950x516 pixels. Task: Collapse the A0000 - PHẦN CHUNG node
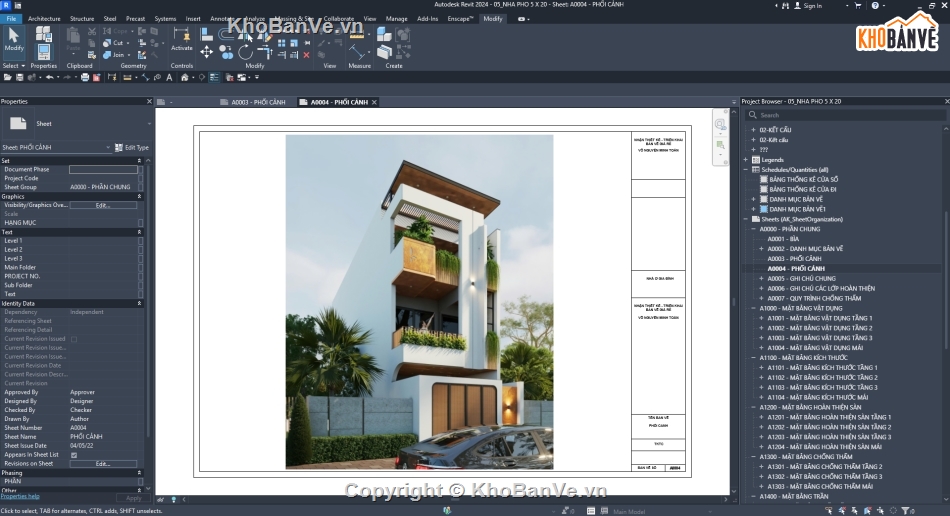pyautogui.click(x=754, y=230)
